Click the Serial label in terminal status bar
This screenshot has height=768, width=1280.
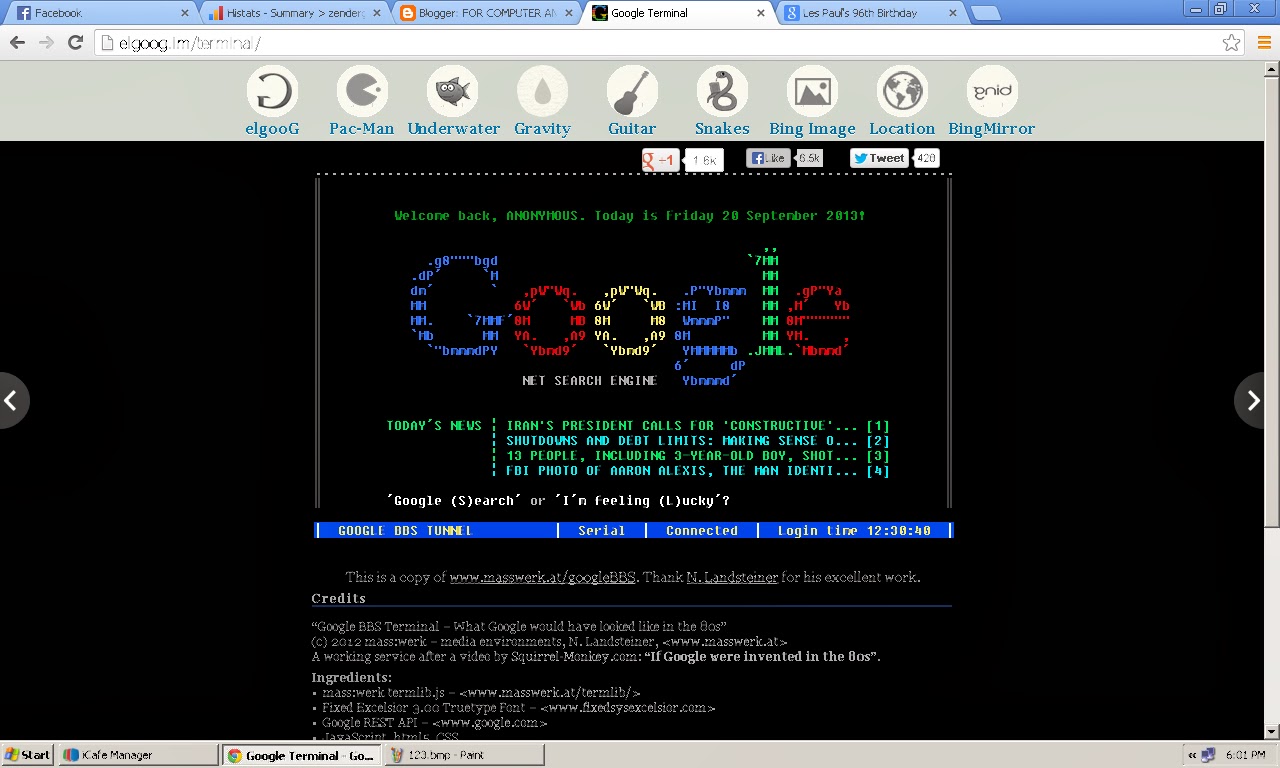point(602,531)
